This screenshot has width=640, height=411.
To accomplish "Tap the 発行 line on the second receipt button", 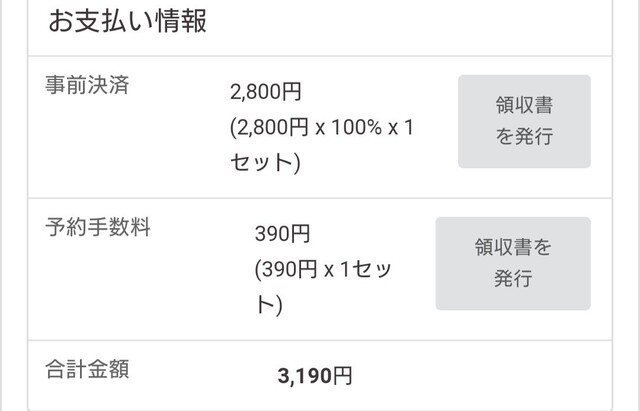I will pyautogui.click(x=512, y=279).
